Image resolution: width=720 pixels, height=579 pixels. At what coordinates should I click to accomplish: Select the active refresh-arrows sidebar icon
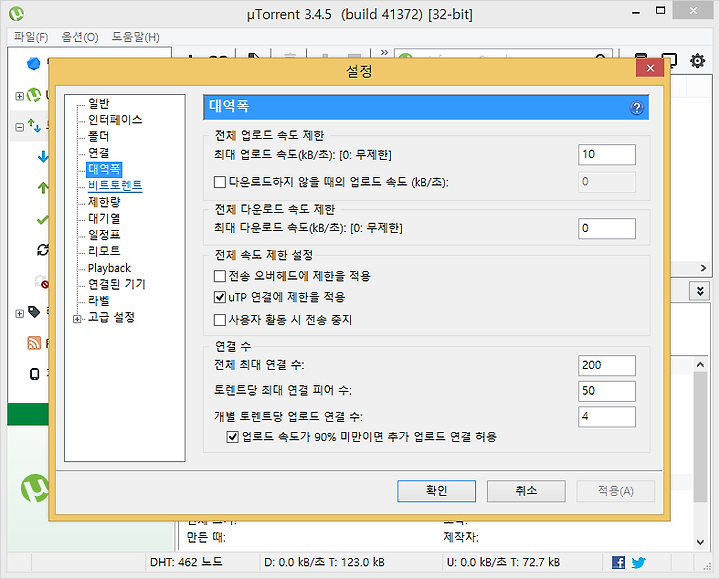coord(43,250)
